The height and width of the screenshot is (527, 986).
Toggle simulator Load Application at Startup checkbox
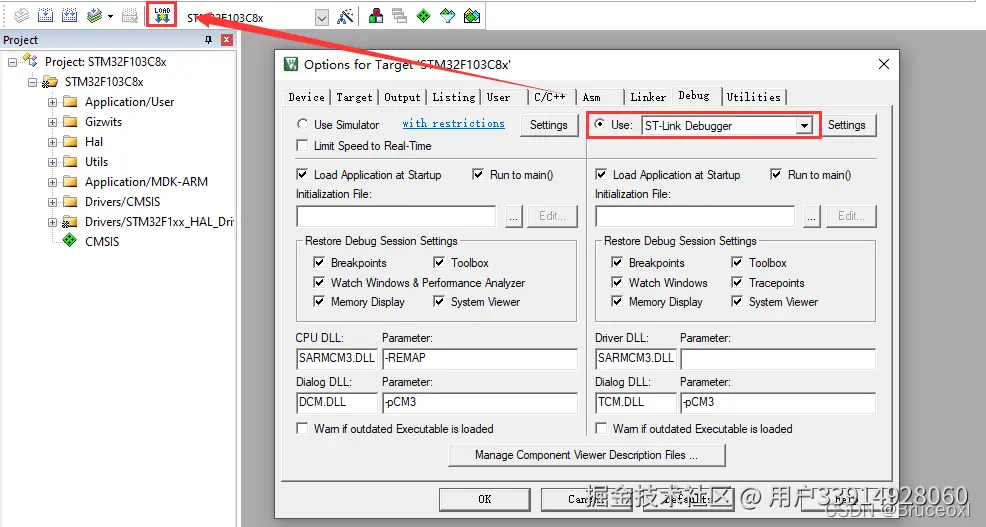click(302, 174)
